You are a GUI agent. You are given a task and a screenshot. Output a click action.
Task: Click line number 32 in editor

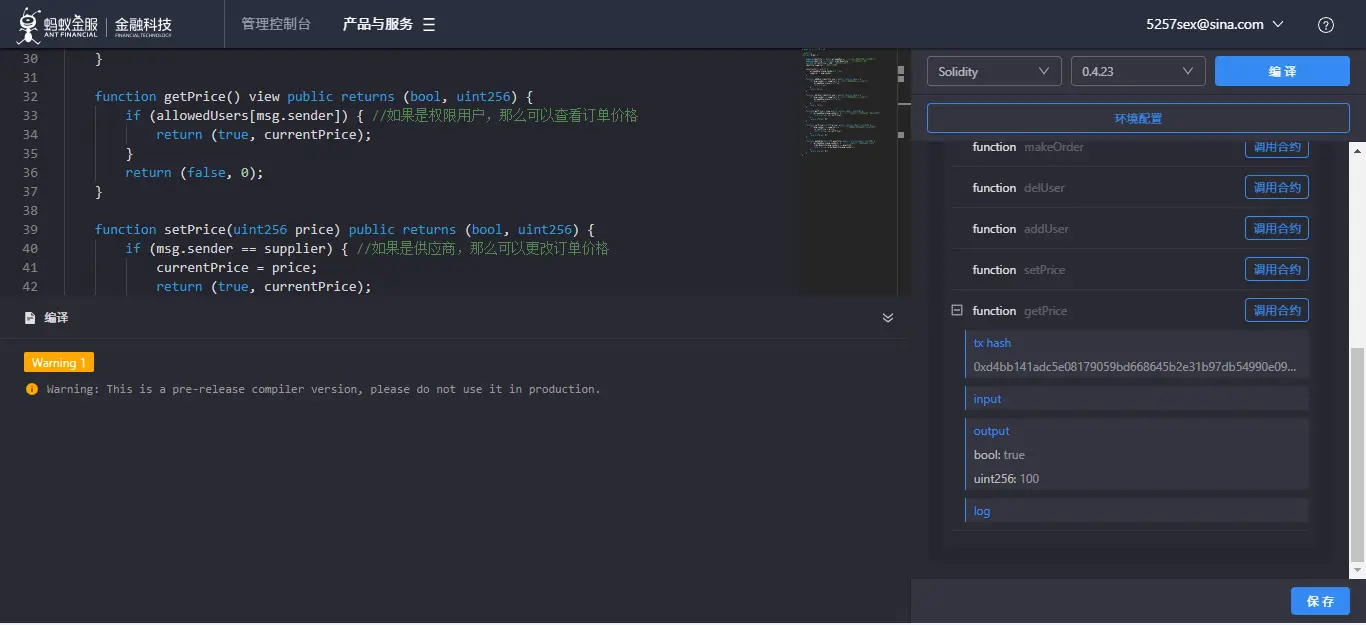(29, 96)
